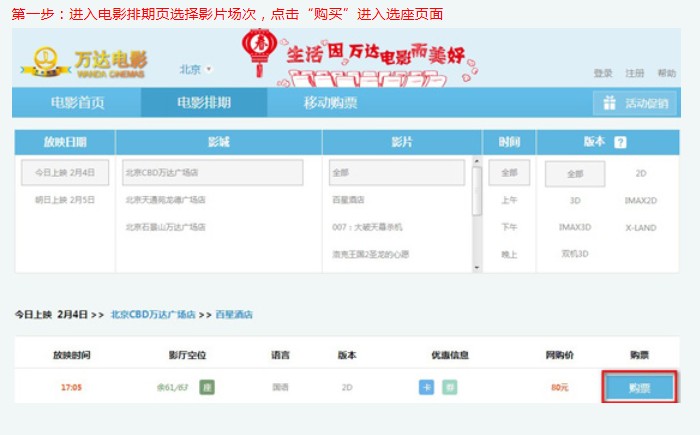The width and height of the screenshot is (700, 435).
Task: Select date 今日上映 2月4日
Action: (x=65, y=172)
